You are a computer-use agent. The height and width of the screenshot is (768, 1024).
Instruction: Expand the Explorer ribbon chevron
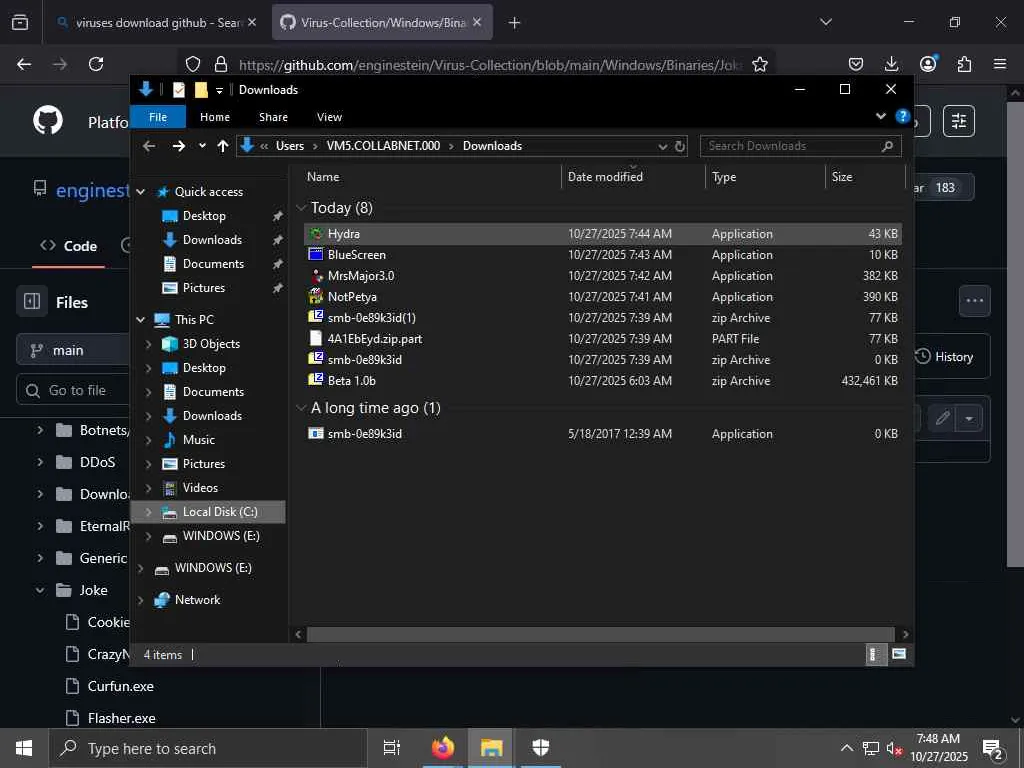[x=881, y=116]
